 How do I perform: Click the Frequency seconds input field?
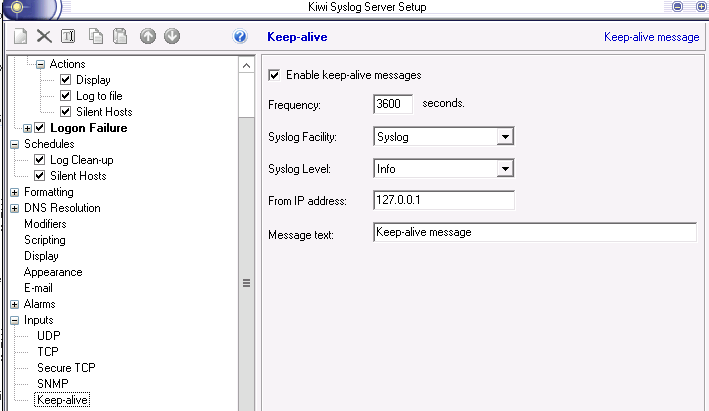coord(393,104)
